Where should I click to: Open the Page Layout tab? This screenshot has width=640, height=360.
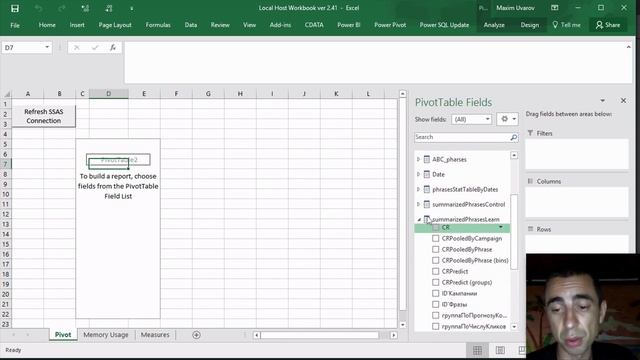[115, 25]
